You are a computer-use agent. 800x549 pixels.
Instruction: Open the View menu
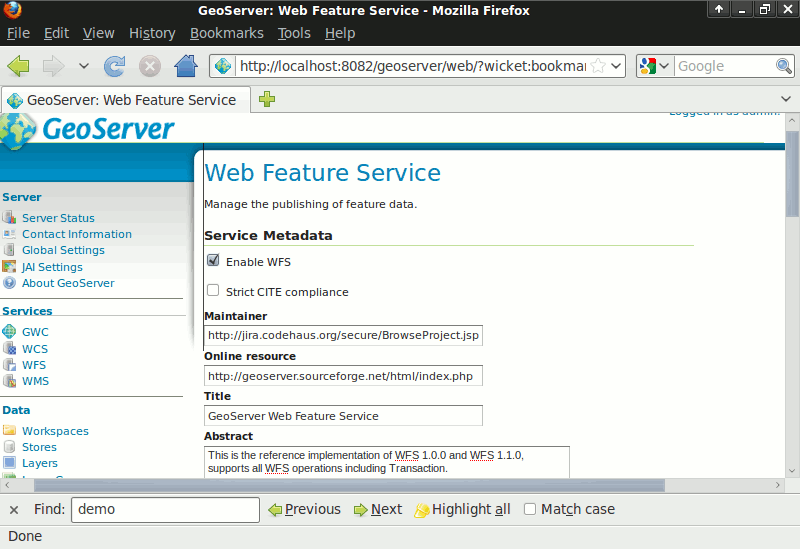[x=98, y=33]
